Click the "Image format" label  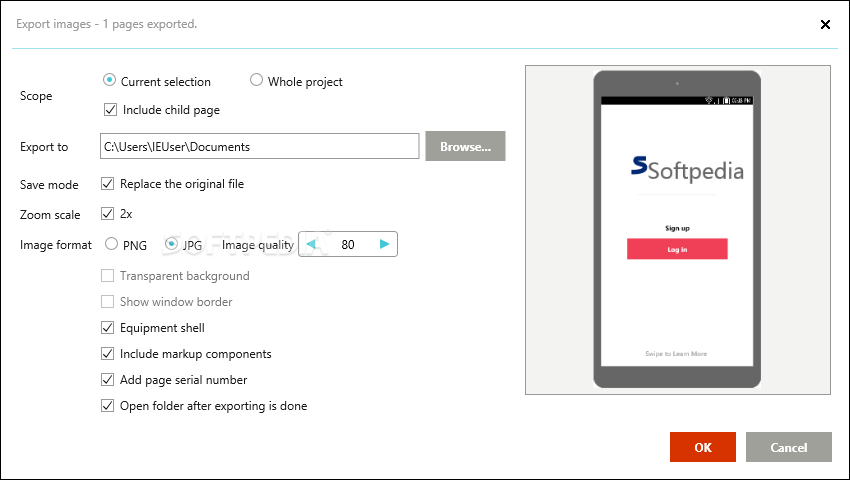[x=56, y=245]
